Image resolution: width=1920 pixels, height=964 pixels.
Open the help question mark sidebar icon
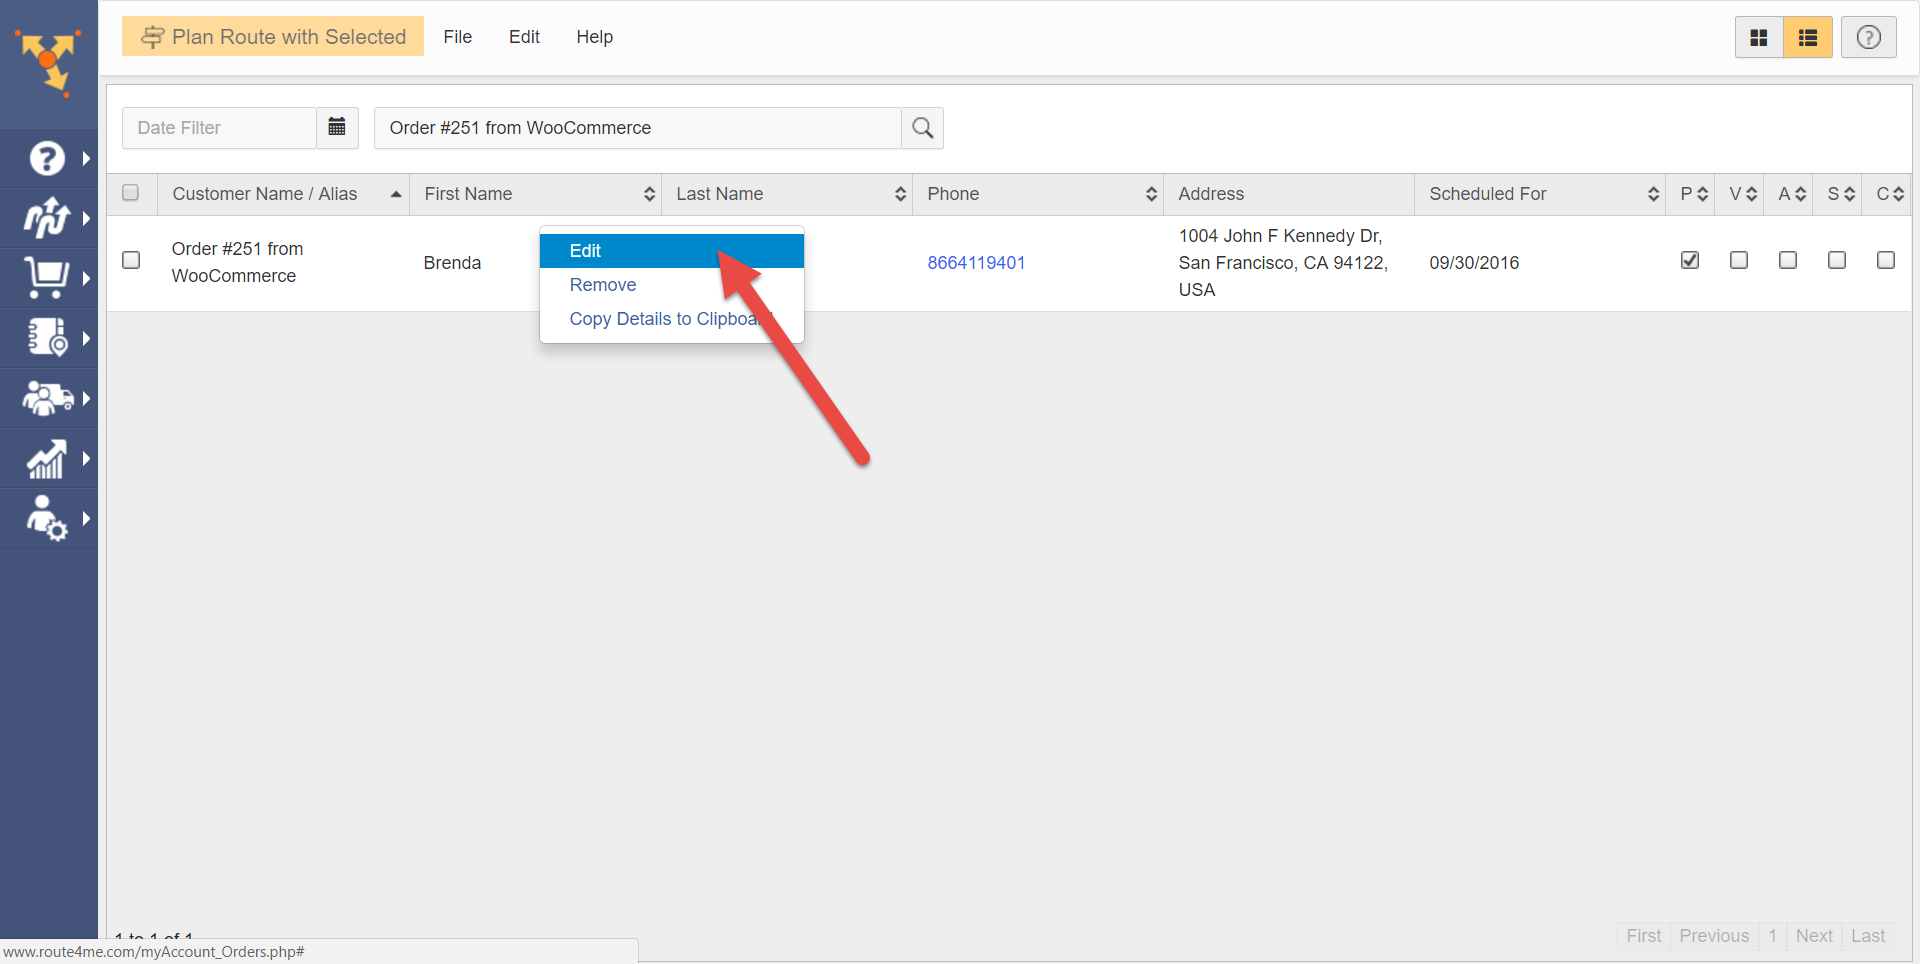pos(47,158)
